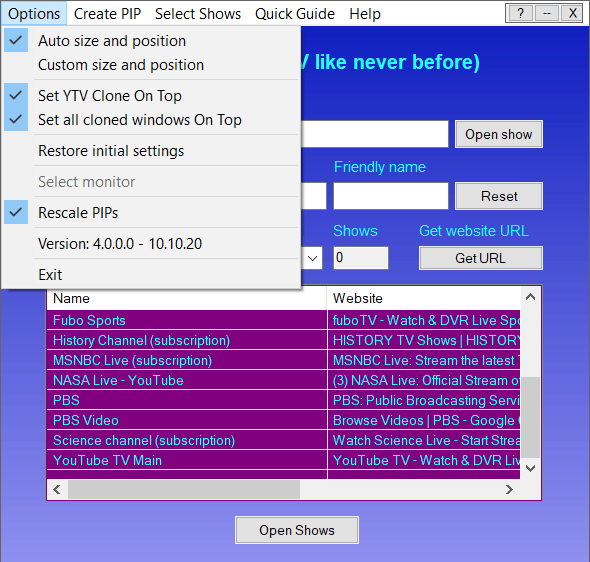
Task: Toggle Set YTV Clone On Top
Action: tap(151, 96)
